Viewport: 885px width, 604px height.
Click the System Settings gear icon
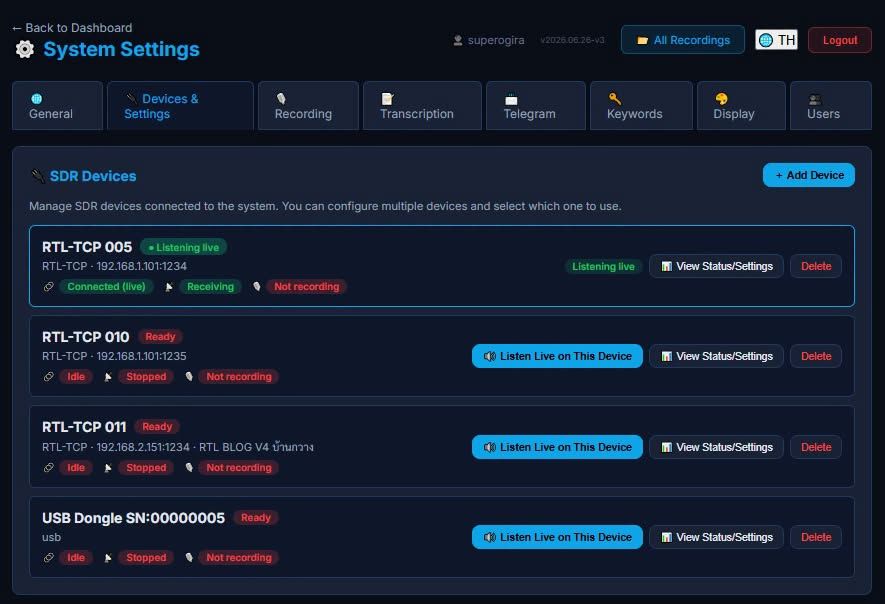click(x=24, y=49)
